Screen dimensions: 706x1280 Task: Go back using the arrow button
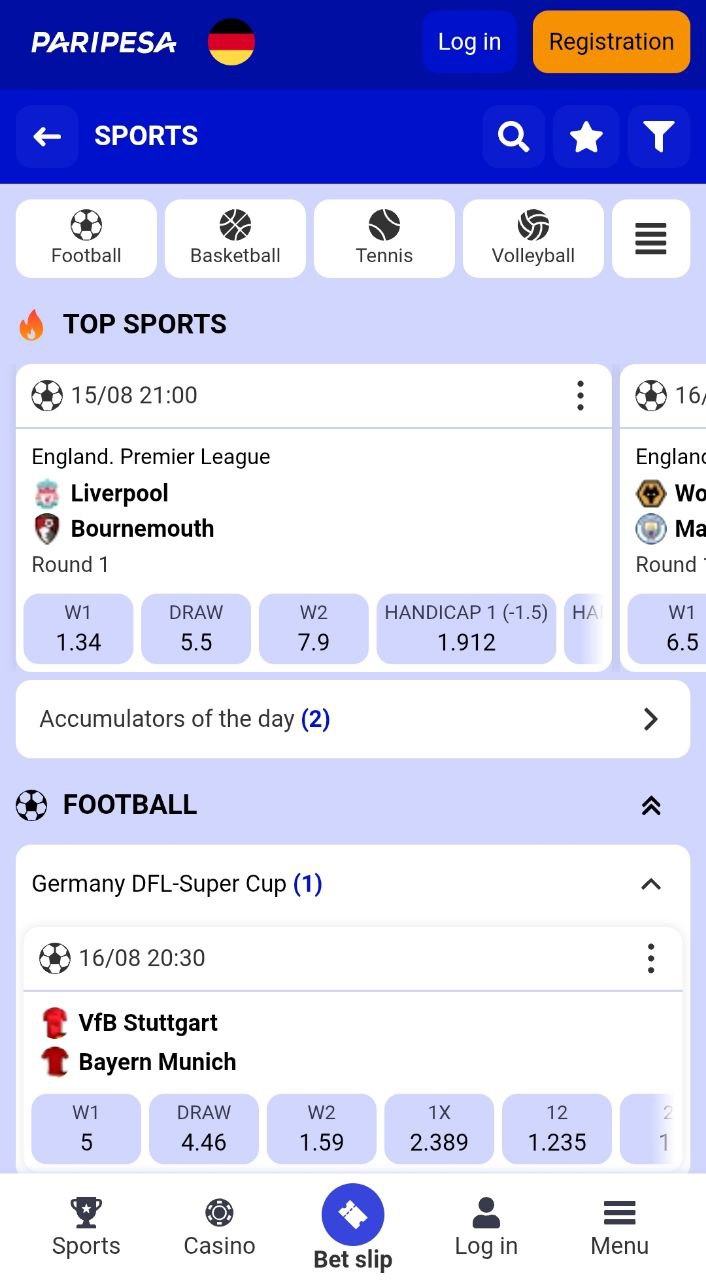(x=47, y=136)
